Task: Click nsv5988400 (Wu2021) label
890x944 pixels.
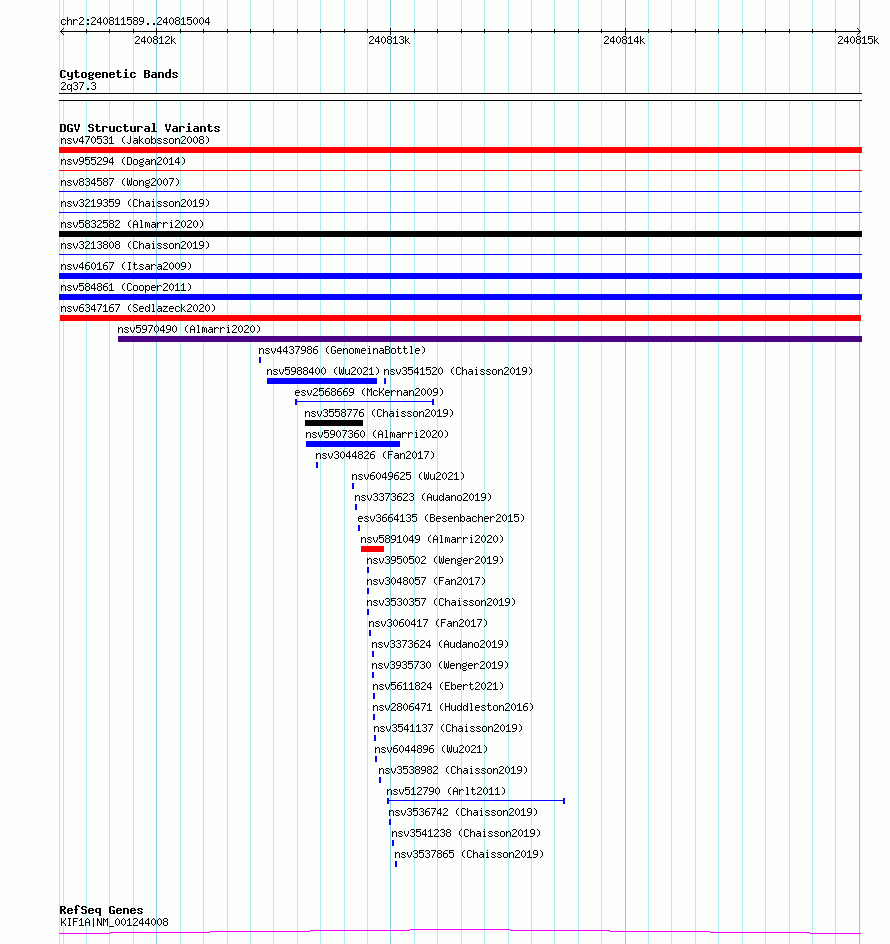Action: pos(323,371)
